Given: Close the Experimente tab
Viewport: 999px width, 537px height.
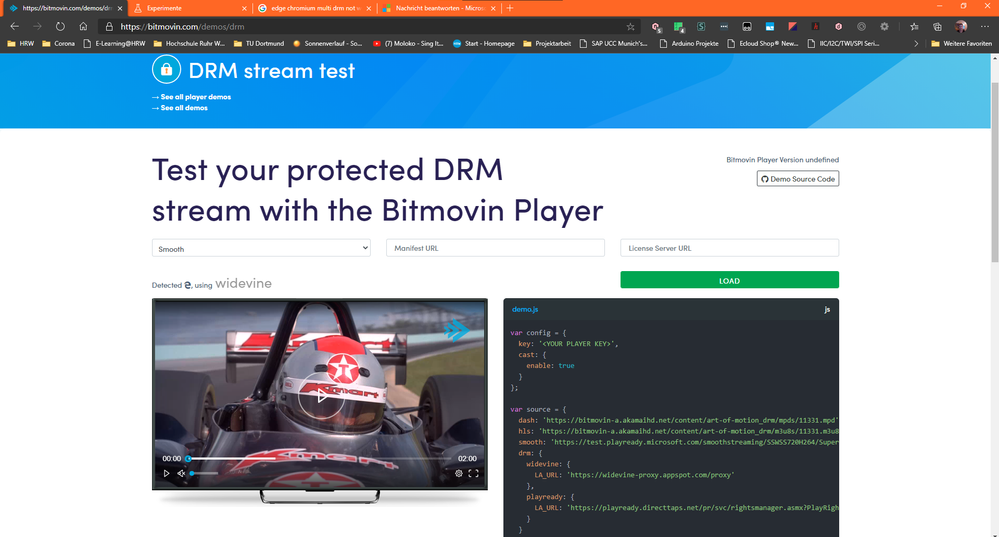Looking at the screenshot, I should click(x=244, y=8).
